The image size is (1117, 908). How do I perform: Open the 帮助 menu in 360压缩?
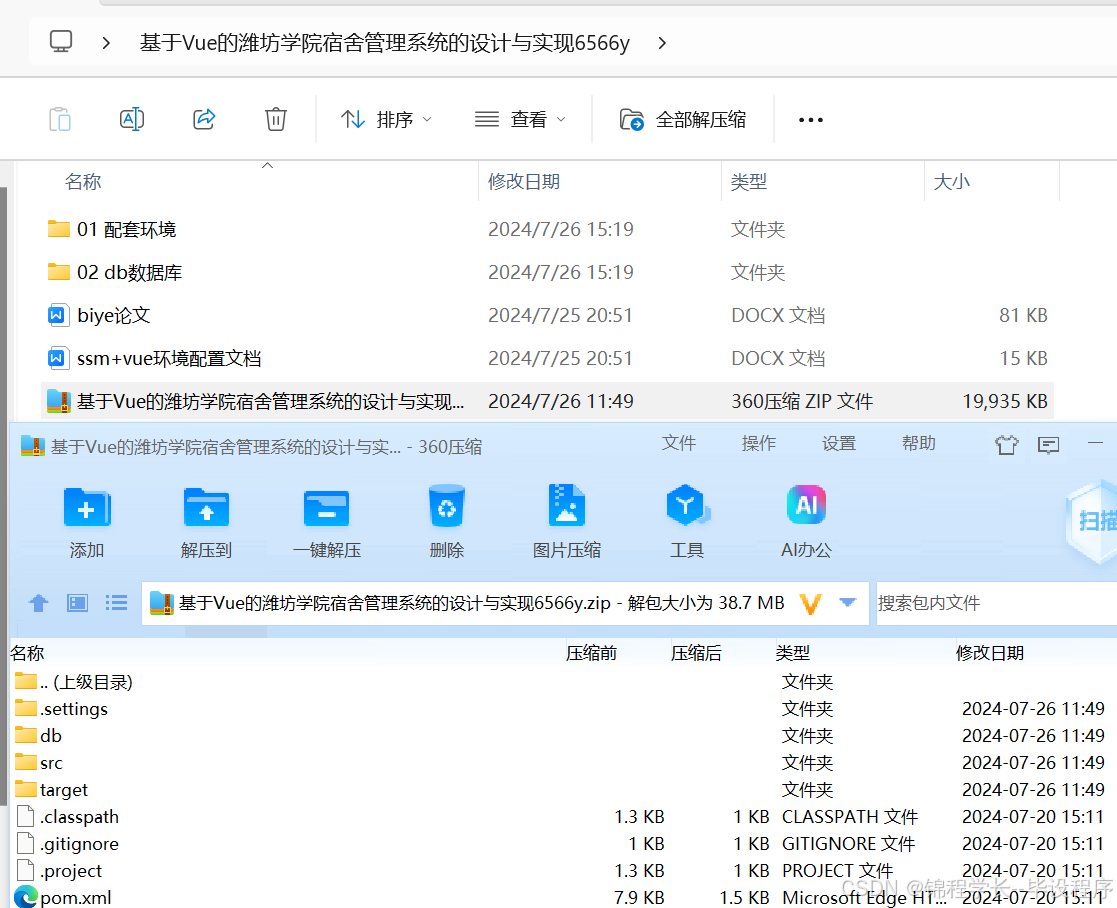pos(918,443)
